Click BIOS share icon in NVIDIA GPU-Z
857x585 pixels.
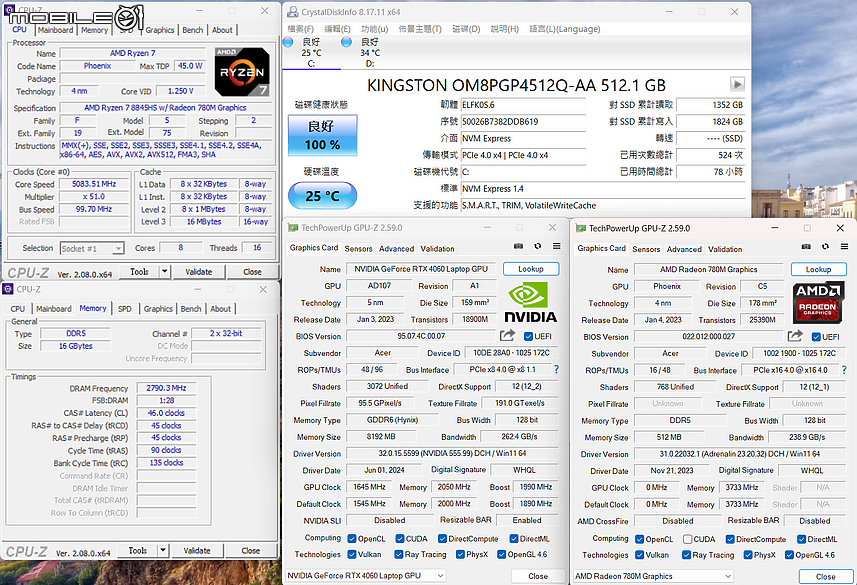(x=507, y=335)
